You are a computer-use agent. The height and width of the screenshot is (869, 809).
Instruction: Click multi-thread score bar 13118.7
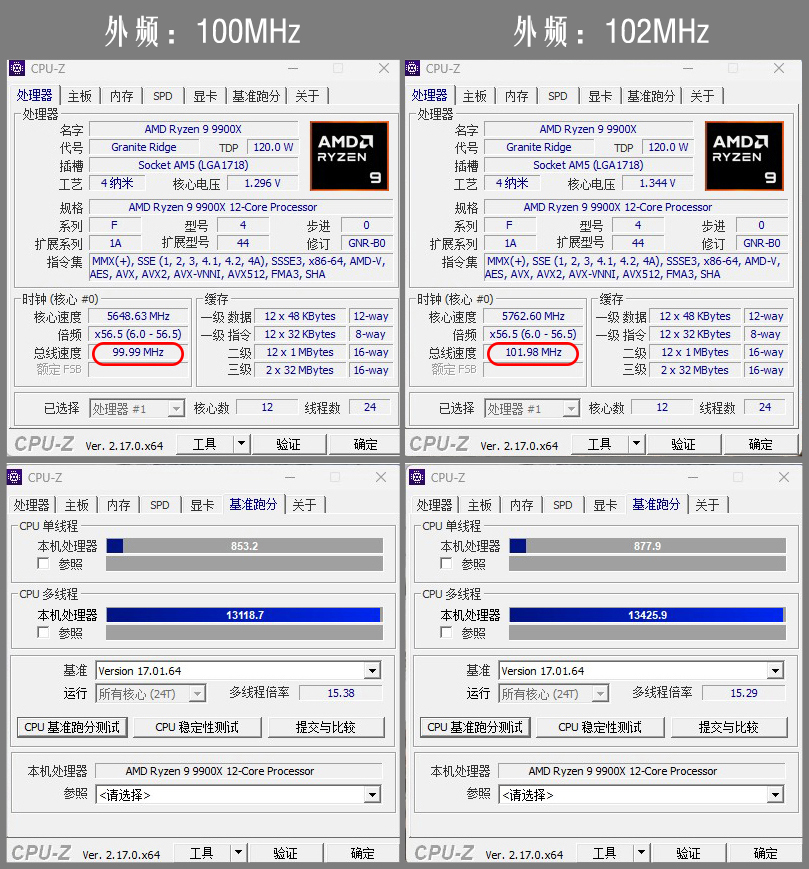(244, 615)
